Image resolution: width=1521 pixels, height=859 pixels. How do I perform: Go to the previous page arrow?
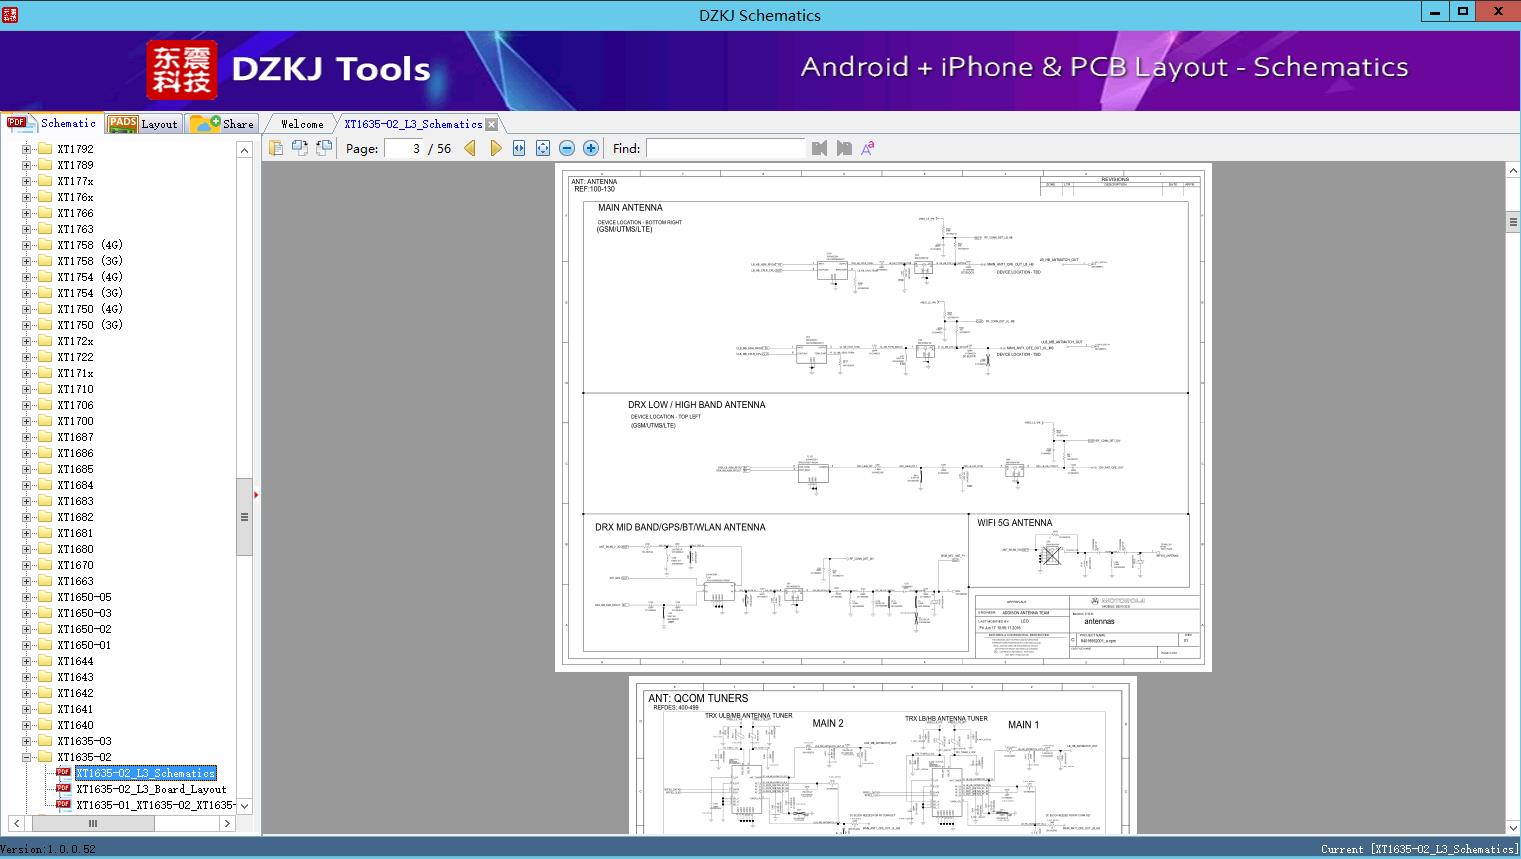[470, 148]
